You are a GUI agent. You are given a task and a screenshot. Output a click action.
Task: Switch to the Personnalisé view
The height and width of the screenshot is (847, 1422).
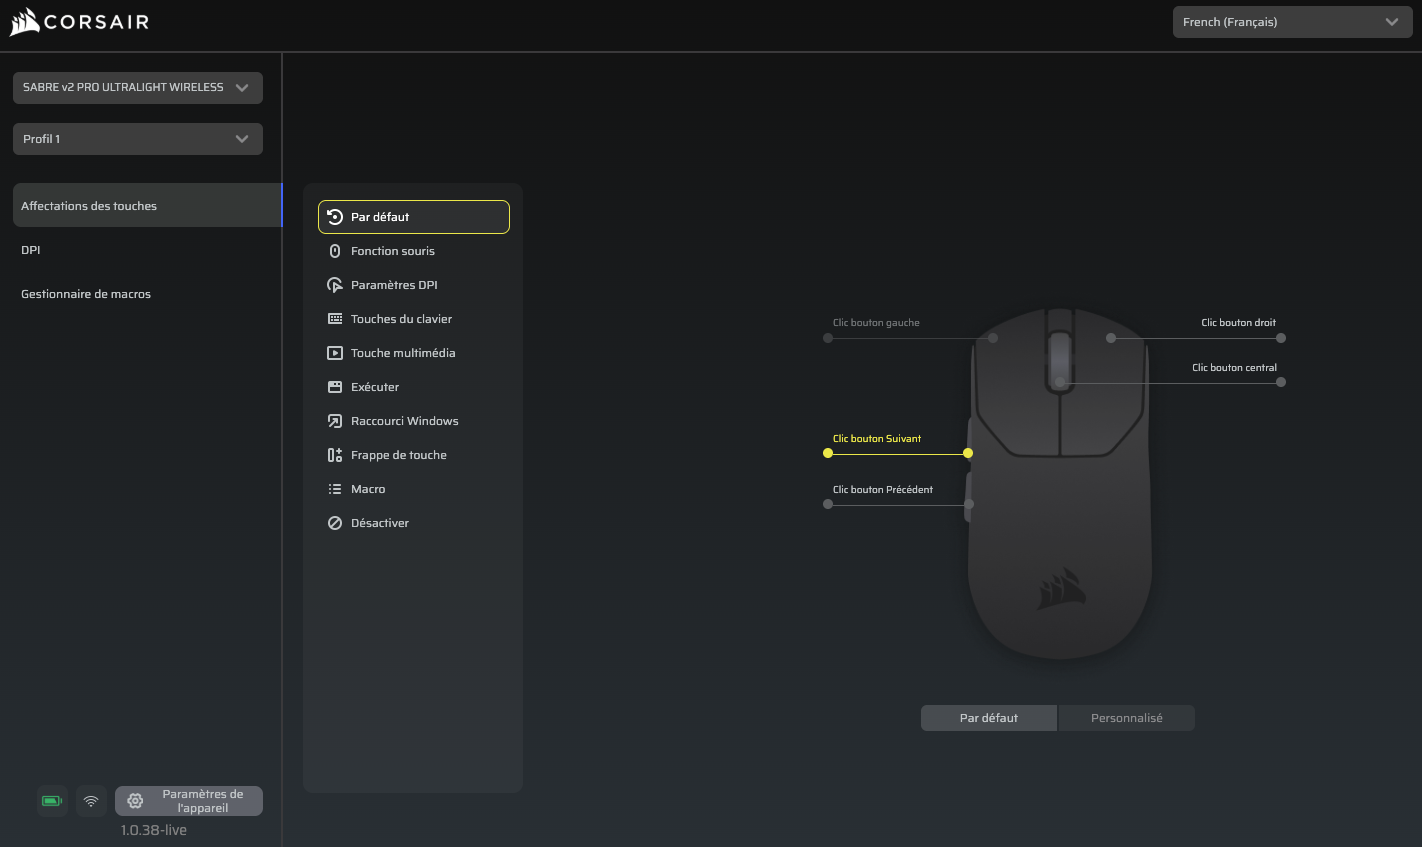tap(1126, 717)
